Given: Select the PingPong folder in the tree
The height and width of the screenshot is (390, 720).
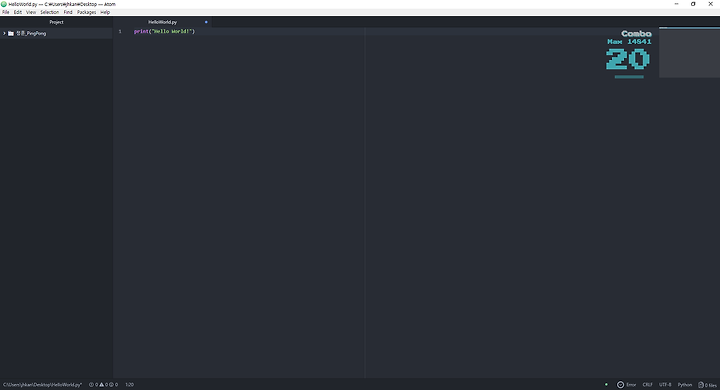Looking at the screenshot, I should click(56, 33).
